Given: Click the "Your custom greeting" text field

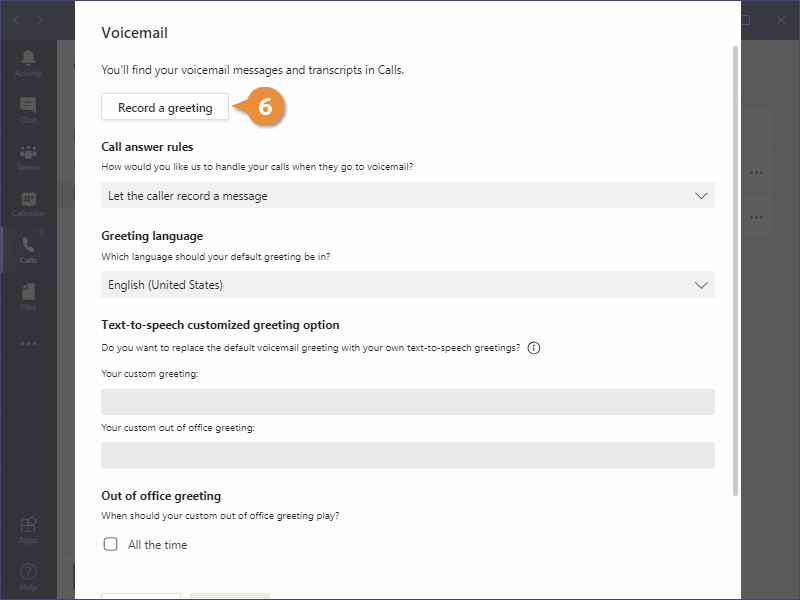Looking at the screenshot, I should click(408, 402).
